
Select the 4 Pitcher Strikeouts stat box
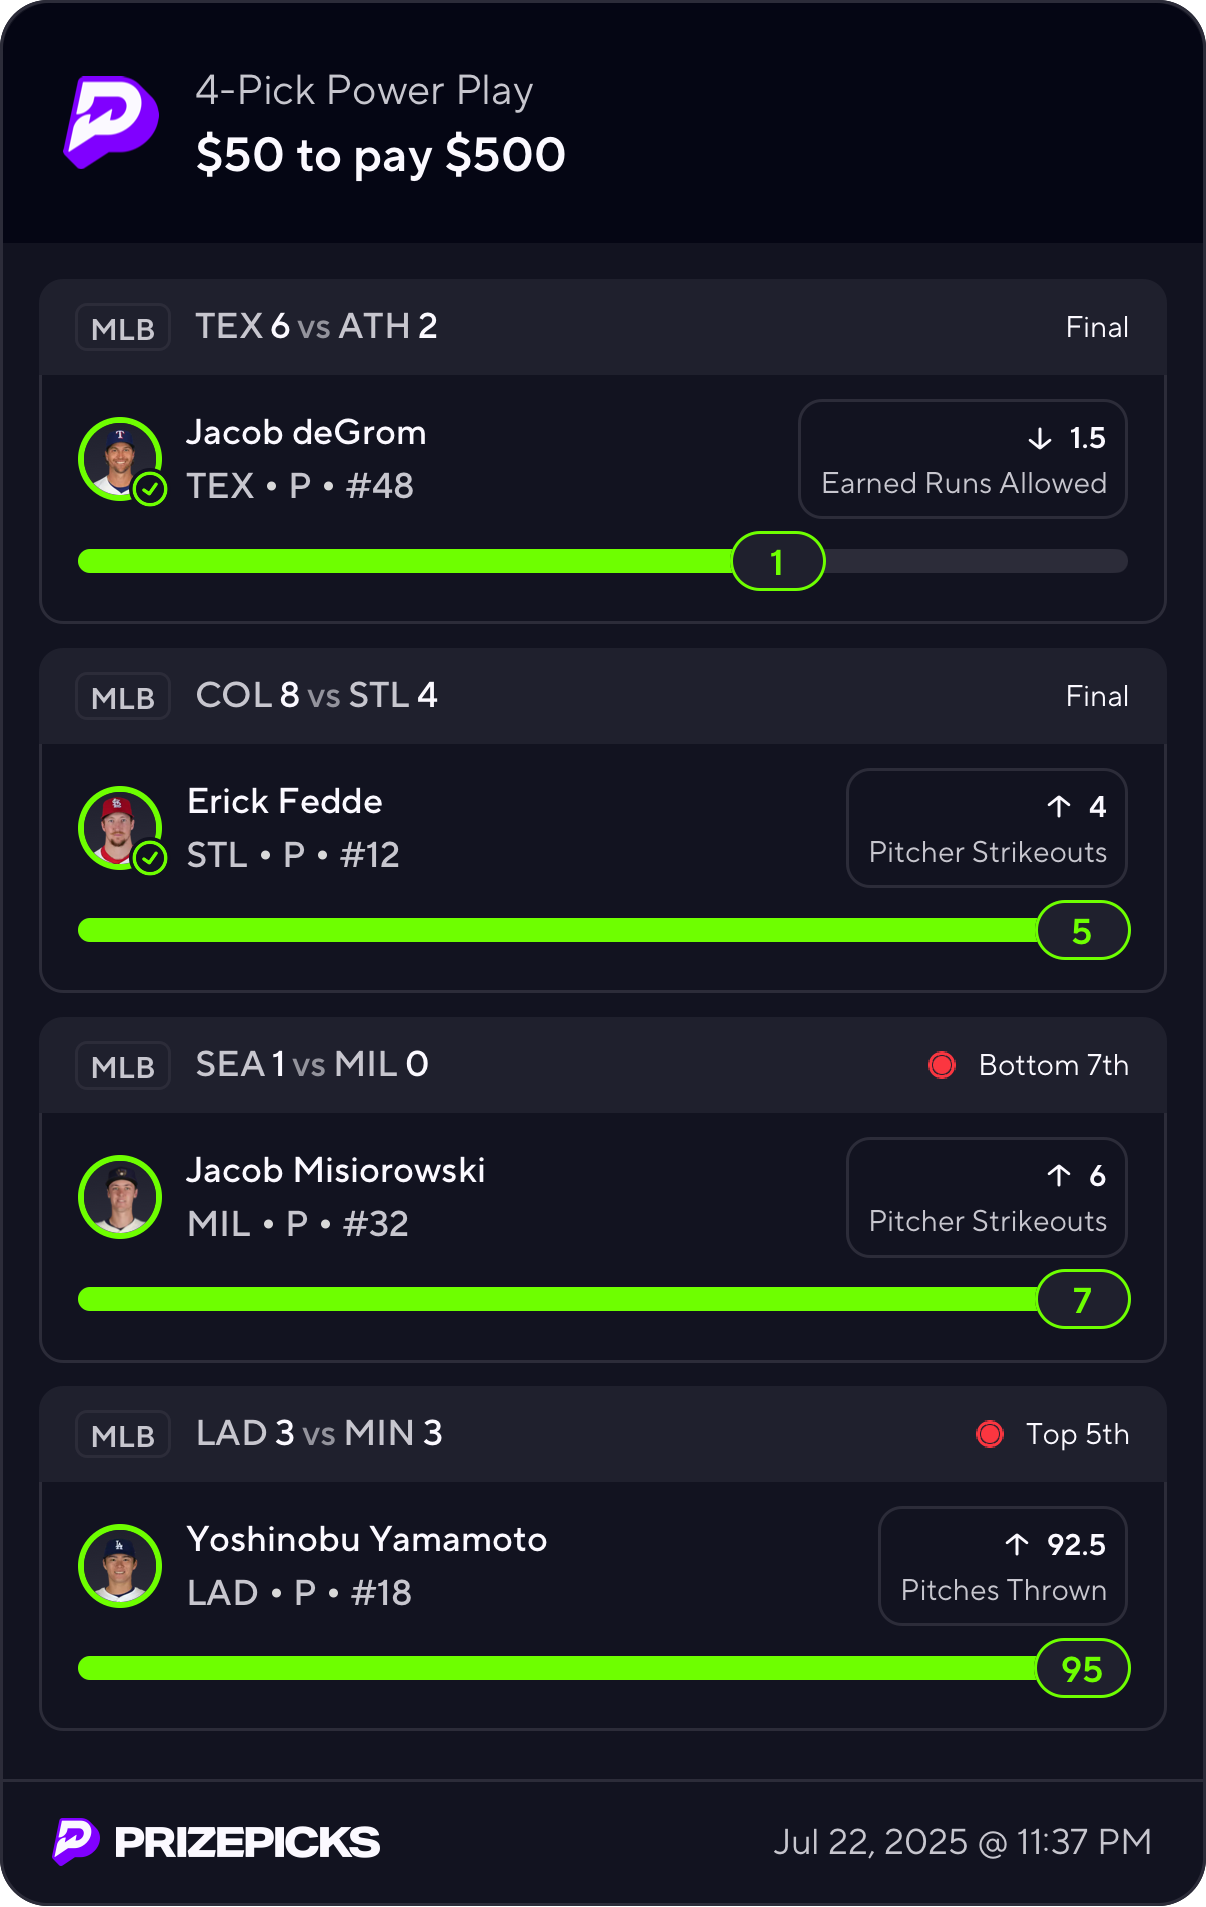pyautogui.click(x=987, y=828)
